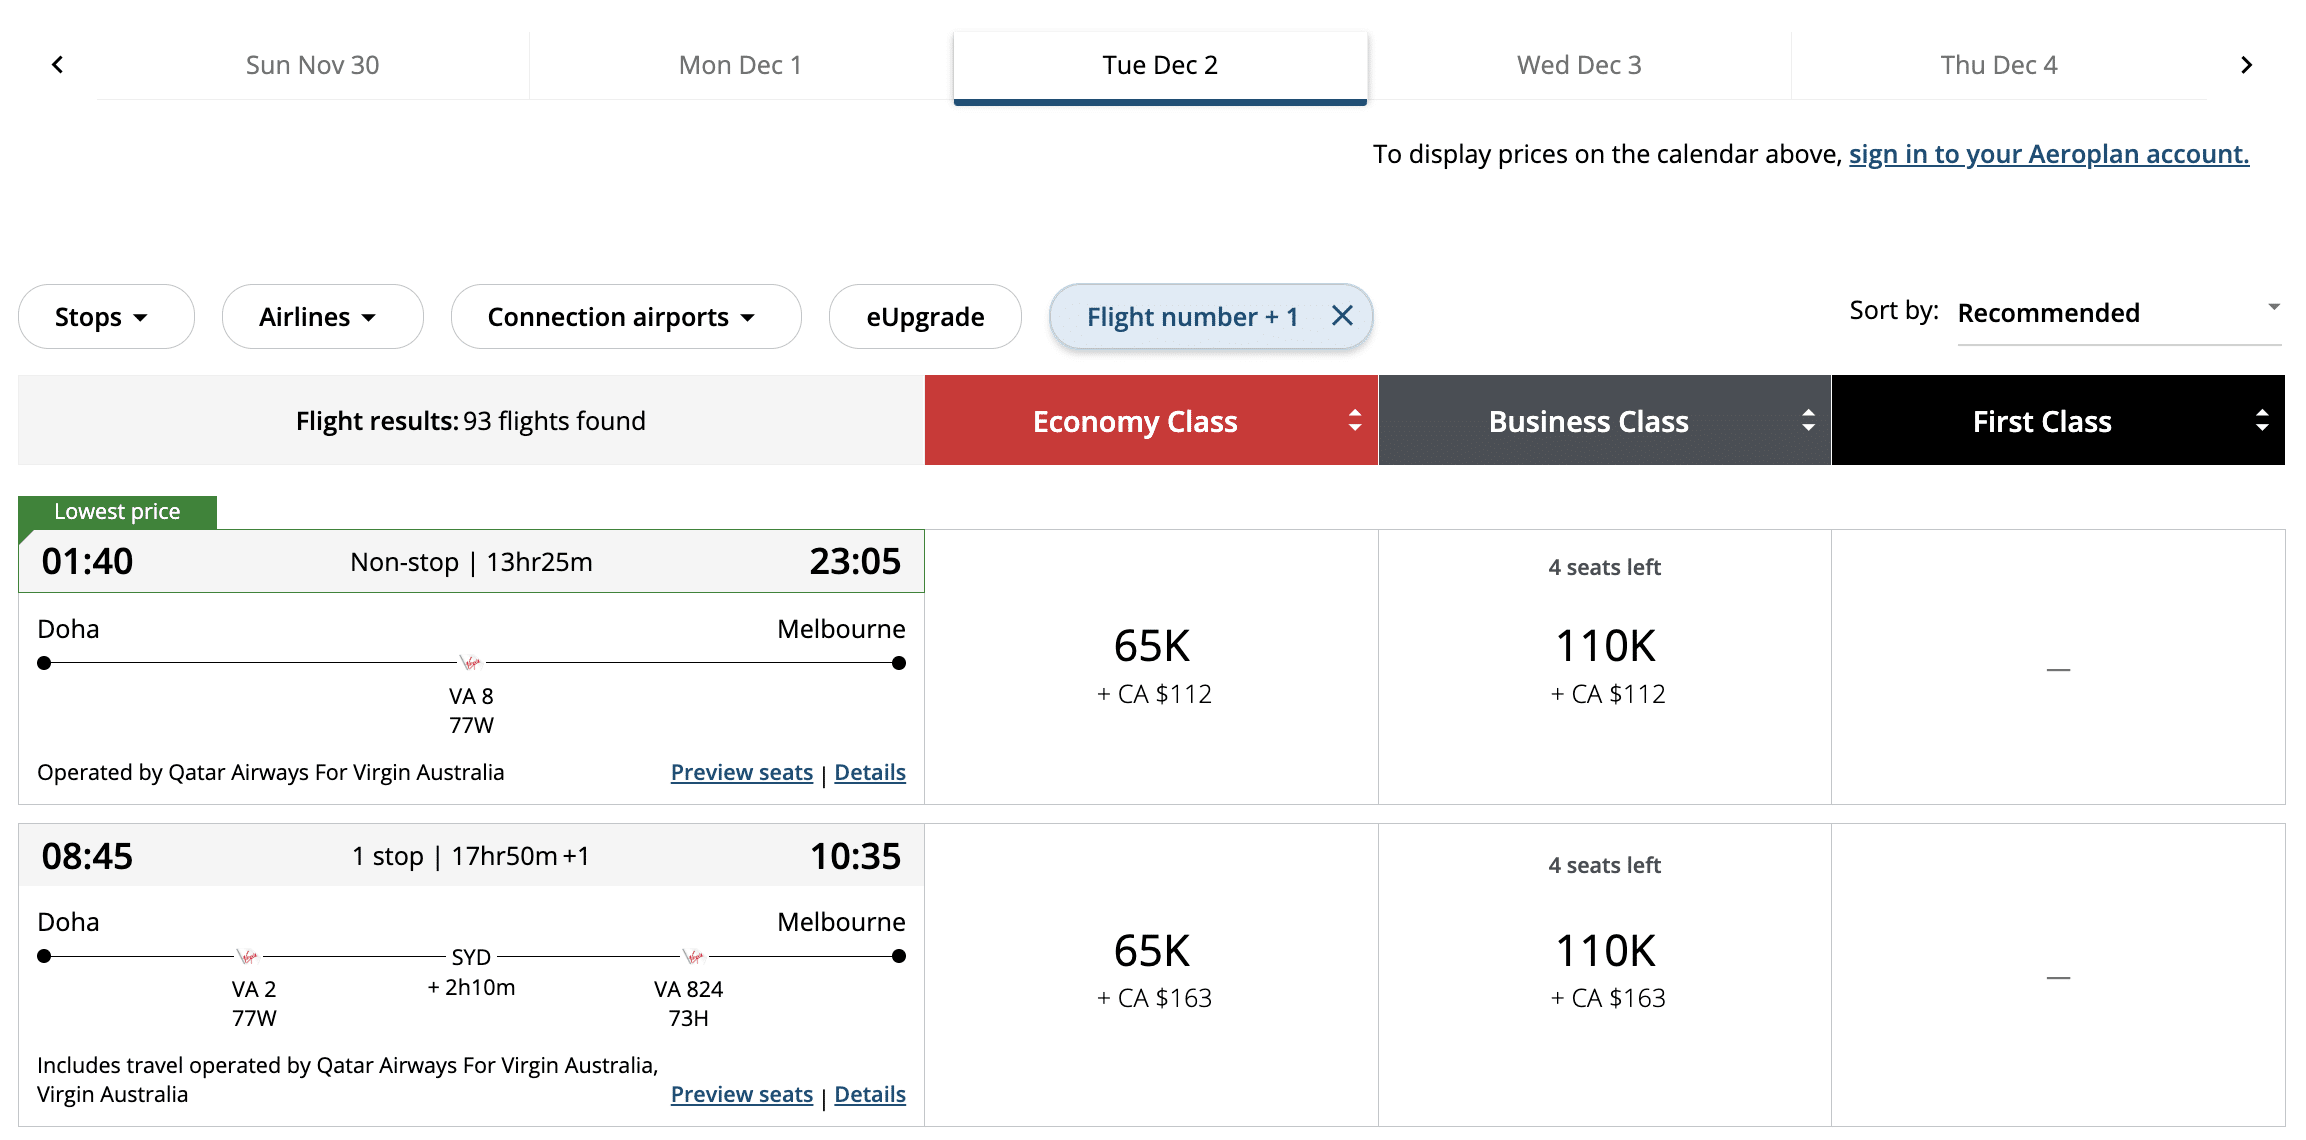Click the First Class sort arrows icon
Image resolution: width=2306 pixels, height=1140 pixels.
(2261, 420)
